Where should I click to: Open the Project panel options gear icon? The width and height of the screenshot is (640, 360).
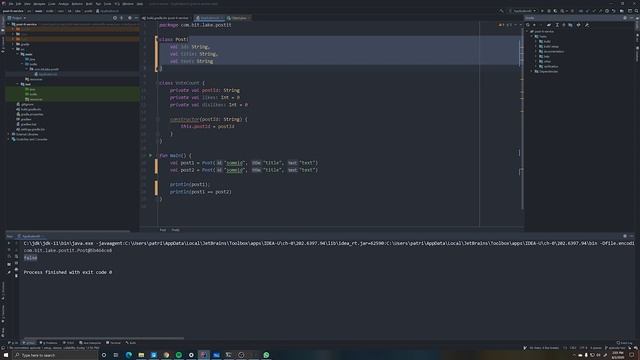130,18
